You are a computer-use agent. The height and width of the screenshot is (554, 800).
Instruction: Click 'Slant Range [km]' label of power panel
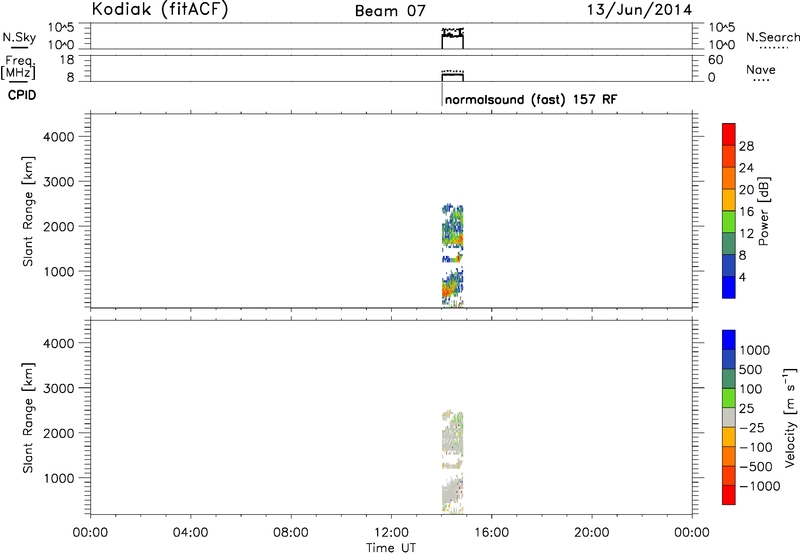(x=28, y=211)
